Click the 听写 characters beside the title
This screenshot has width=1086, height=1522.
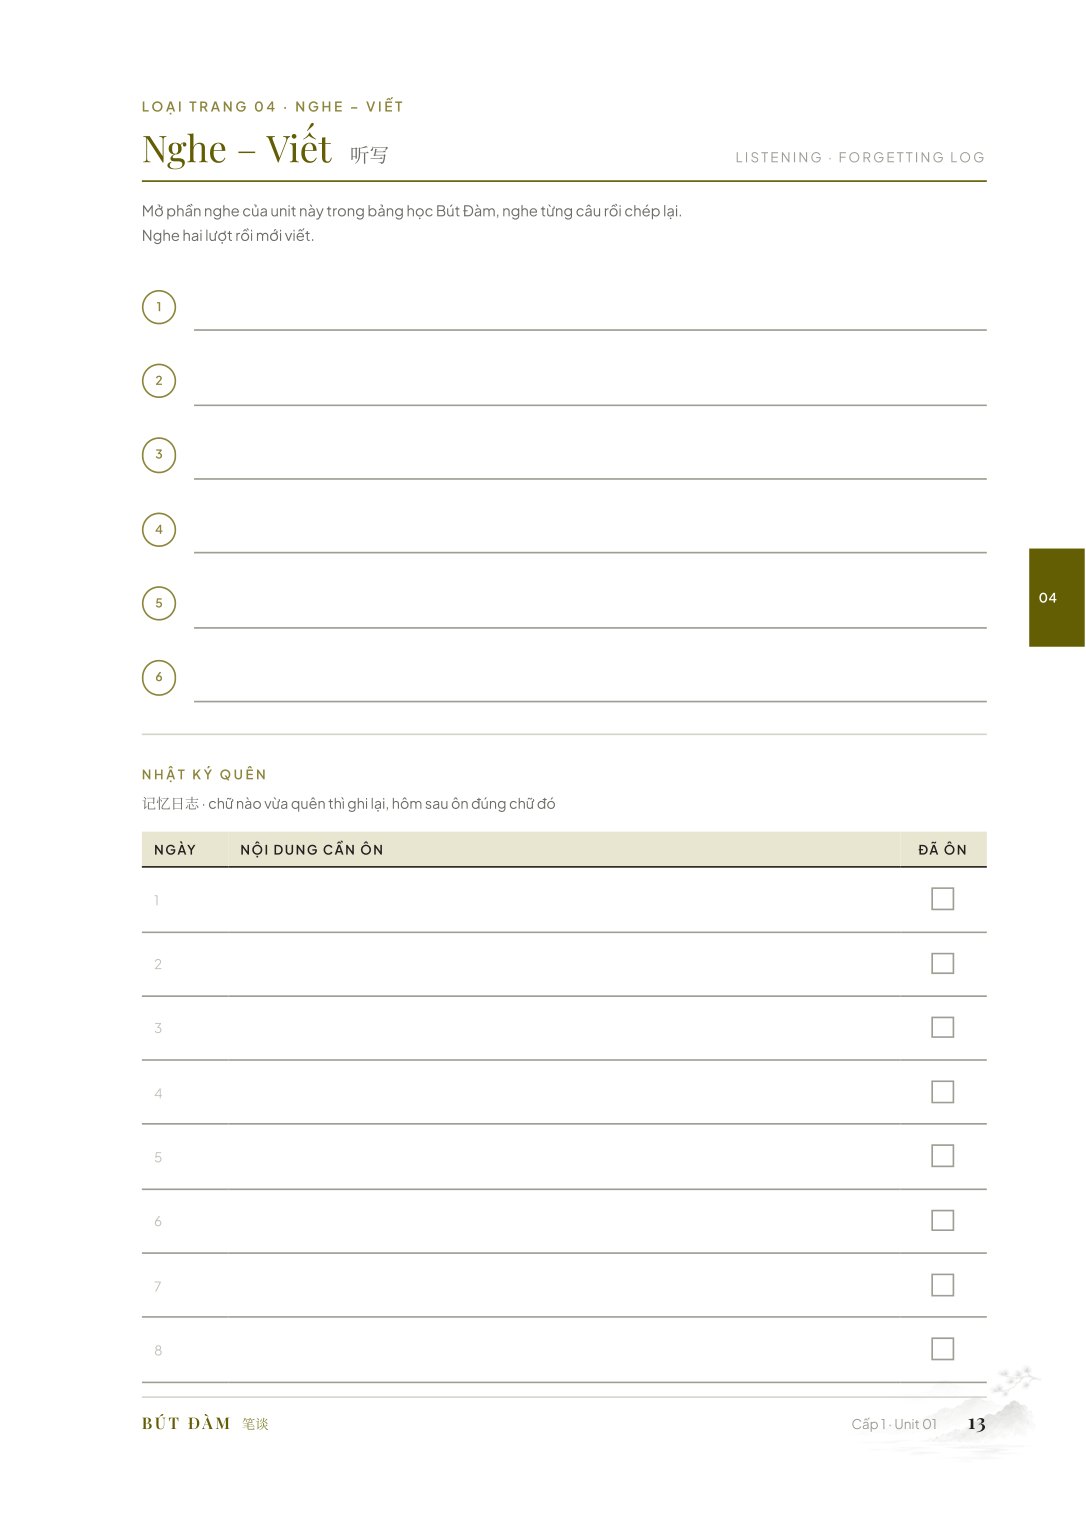click(369, 155)
